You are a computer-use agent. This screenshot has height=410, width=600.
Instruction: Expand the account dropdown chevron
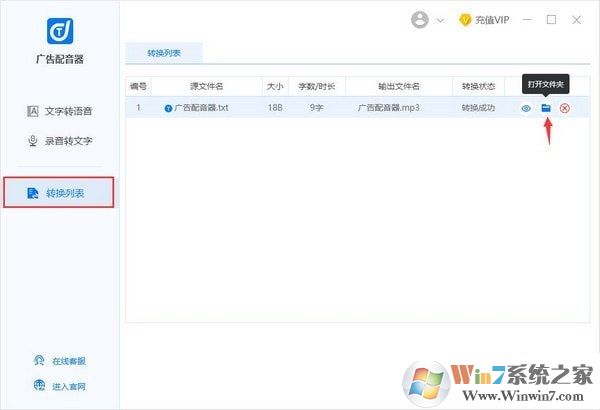coord(440,20)
